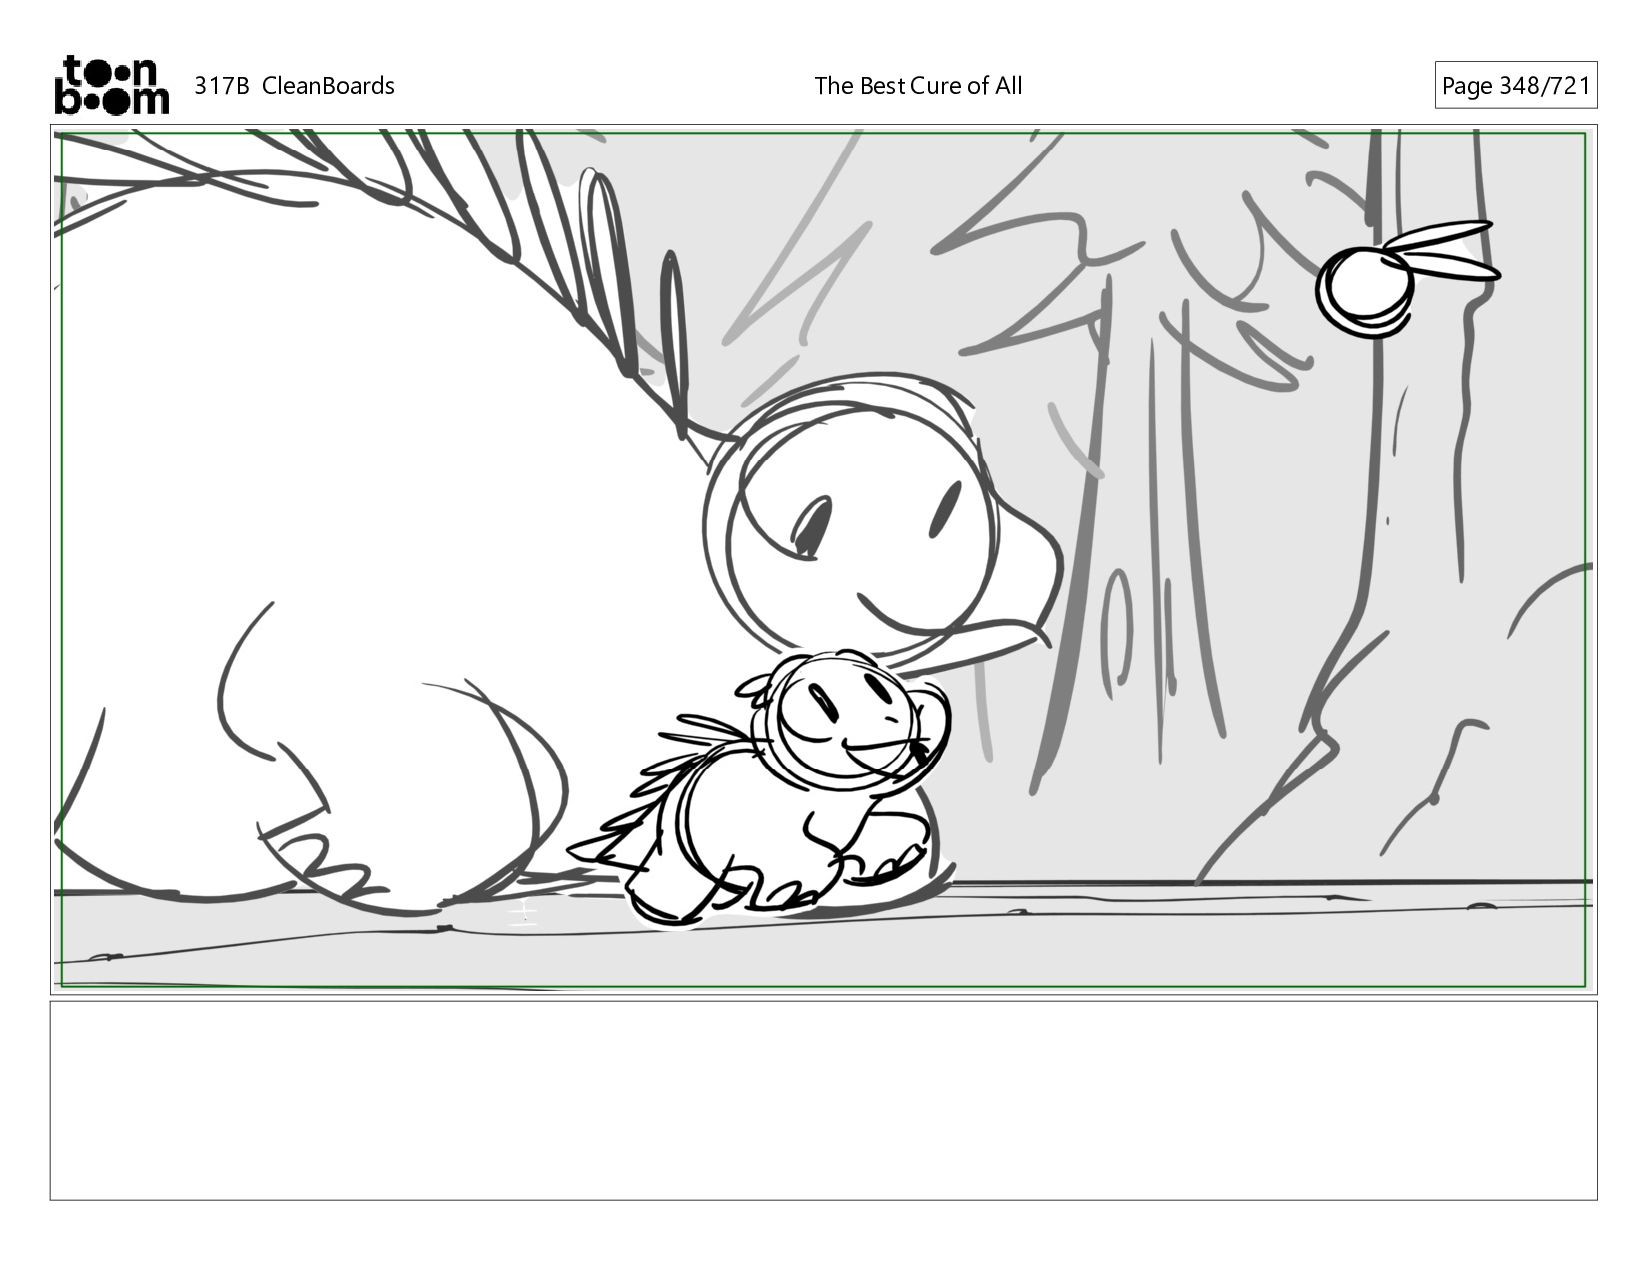Select the '317B CleanBoards' header text
This screenshot has height=1275, width=1650.
point(294,86)
